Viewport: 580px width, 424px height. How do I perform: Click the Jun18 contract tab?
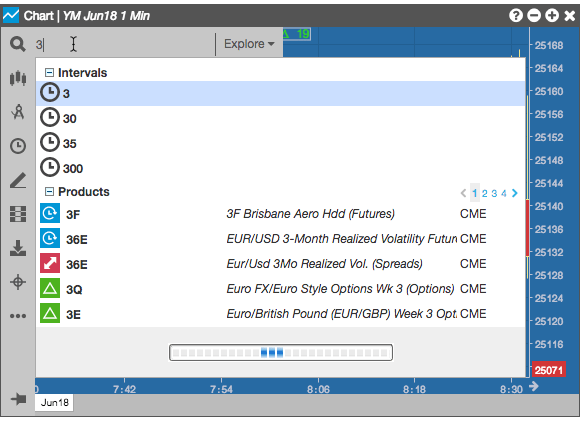(54, 403)
